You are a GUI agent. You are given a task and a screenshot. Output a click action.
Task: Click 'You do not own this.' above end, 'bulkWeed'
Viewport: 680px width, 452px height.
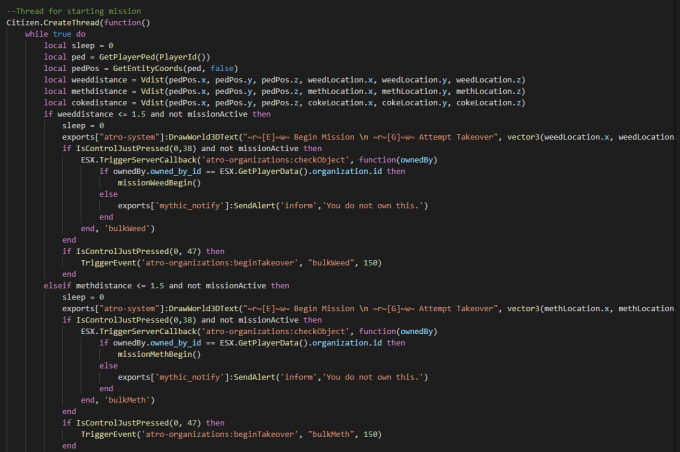373,206
